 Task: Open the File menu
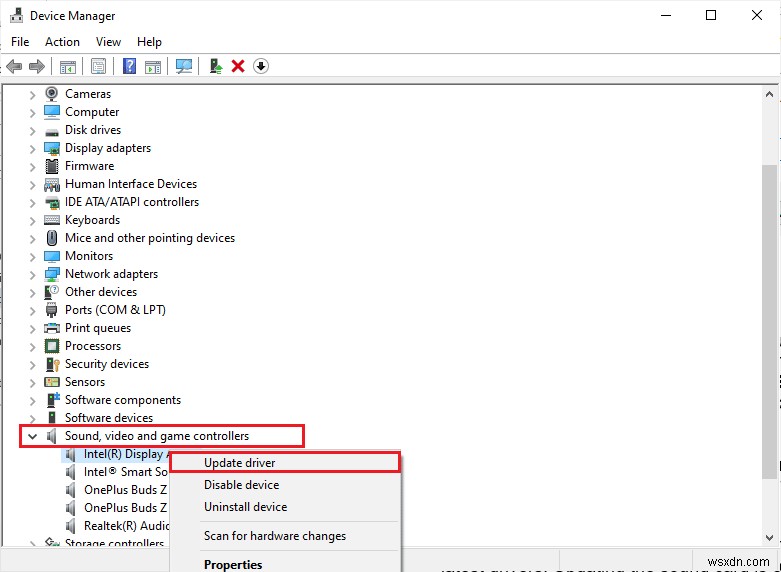pyautogui.click(x=20, y=42)
